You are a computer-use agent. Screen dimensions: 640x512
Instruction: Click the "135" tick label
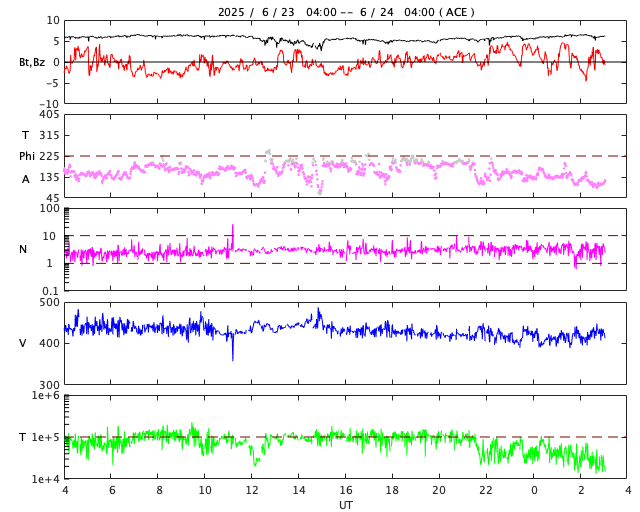point(49,177)
